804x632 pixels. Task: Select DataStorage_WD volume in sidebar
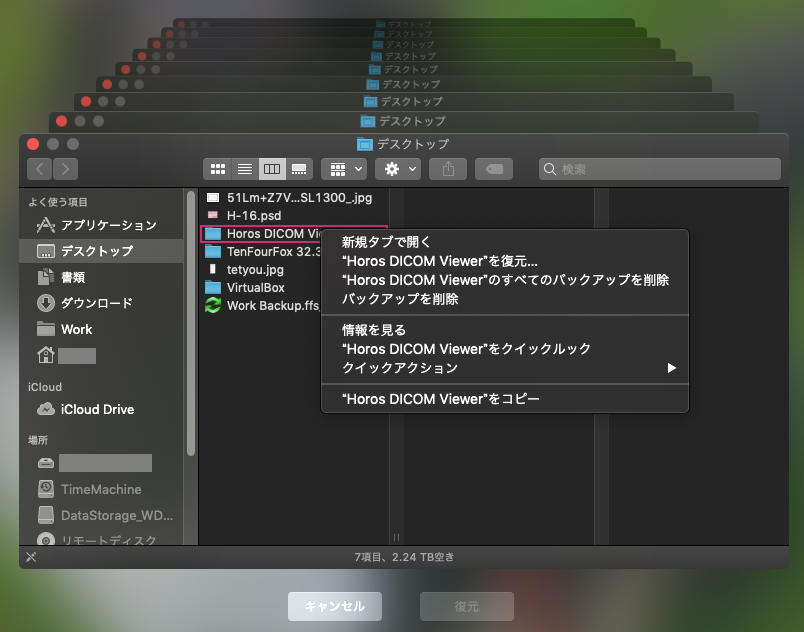tap(101, 515)
